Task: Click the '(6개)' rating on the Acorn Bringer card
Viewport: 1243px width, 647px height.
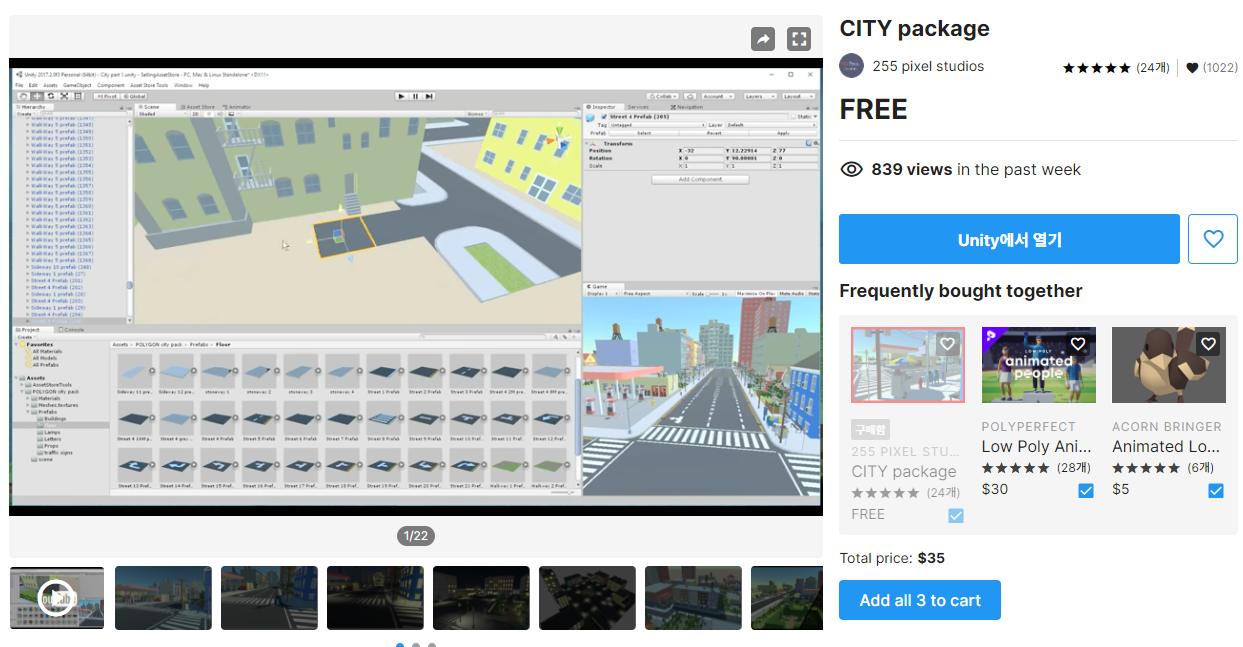Action: point(1200,468)
